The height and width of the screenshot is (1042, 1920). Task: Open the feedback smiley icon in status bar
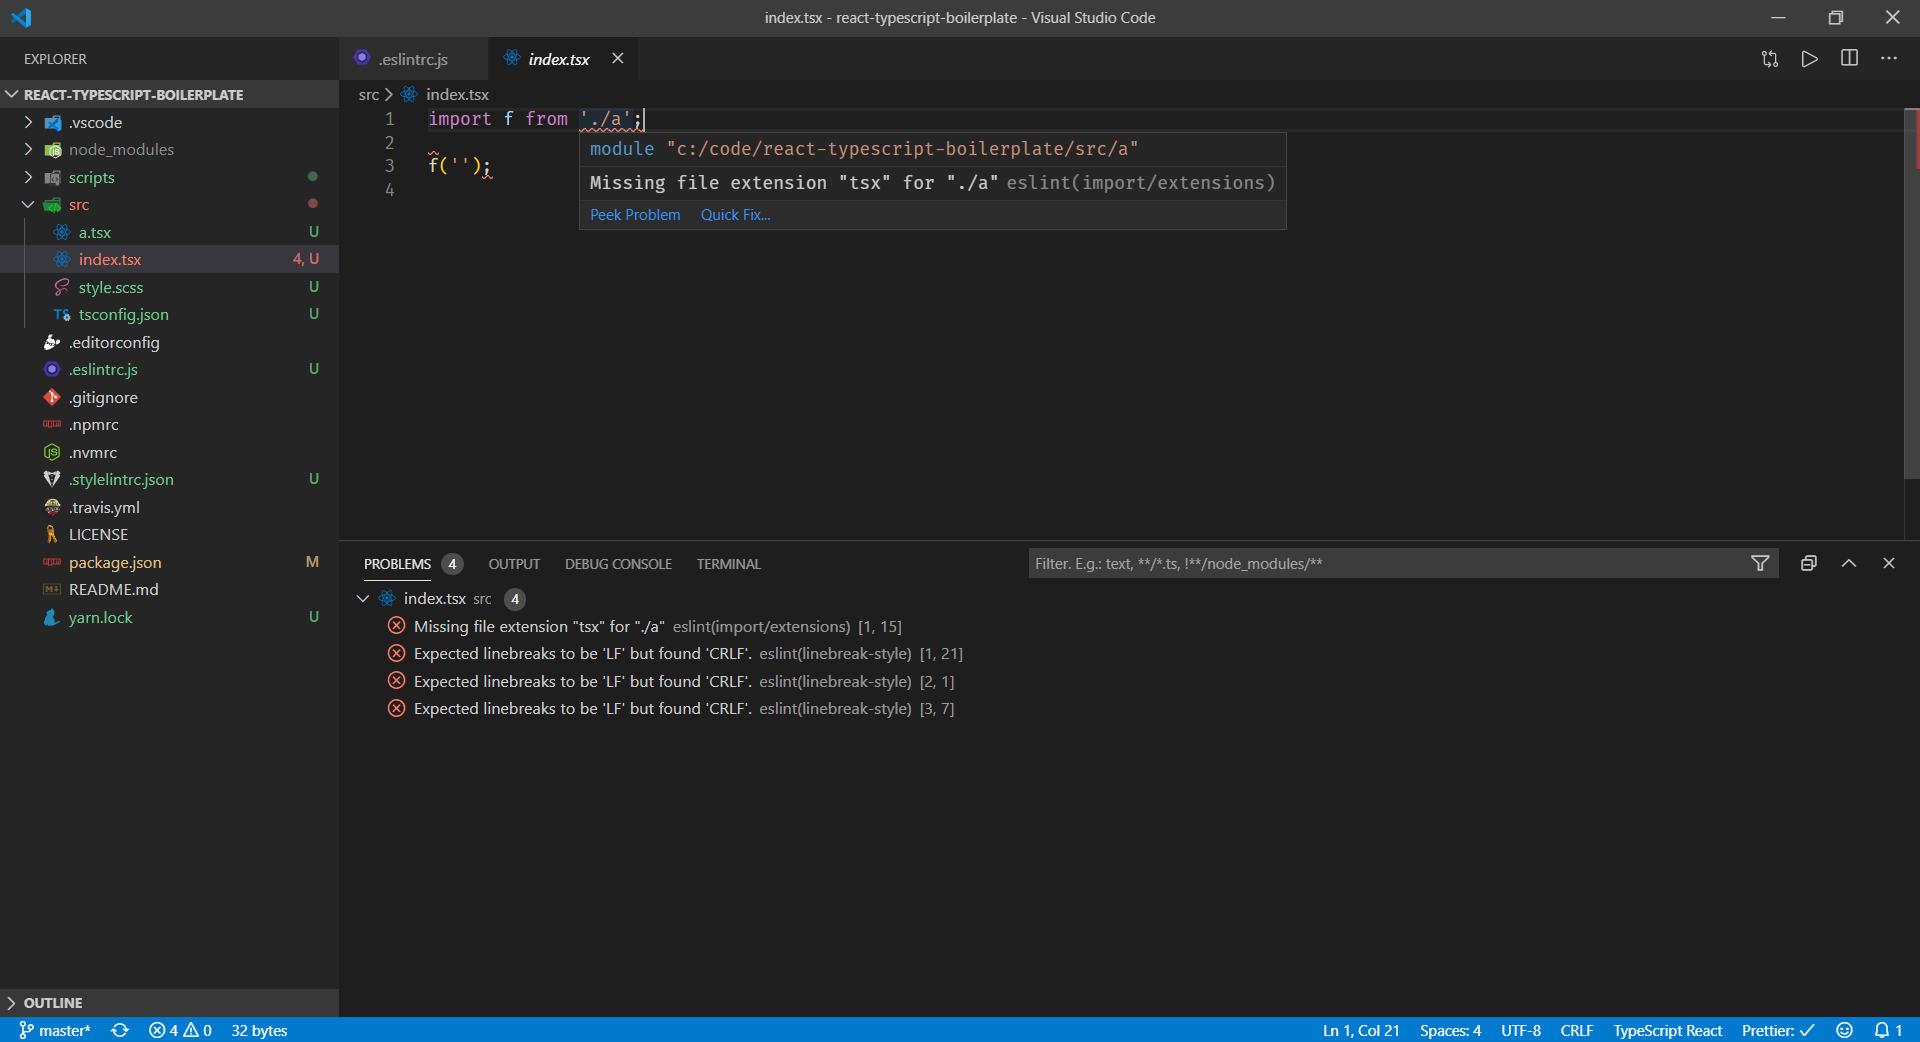pyautogui.click(x=1845, y=1030)
